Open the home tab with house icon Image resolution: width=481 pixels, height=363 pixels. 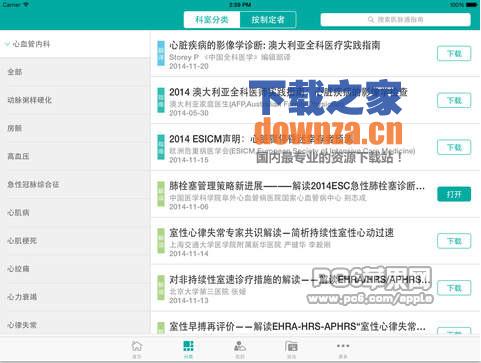pos(137,349)
